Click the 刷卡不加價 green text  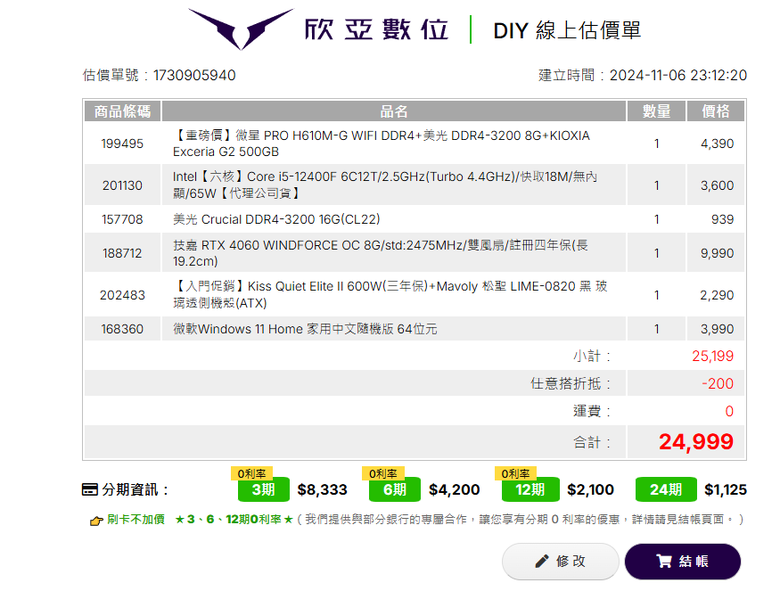tap(136, 519)
